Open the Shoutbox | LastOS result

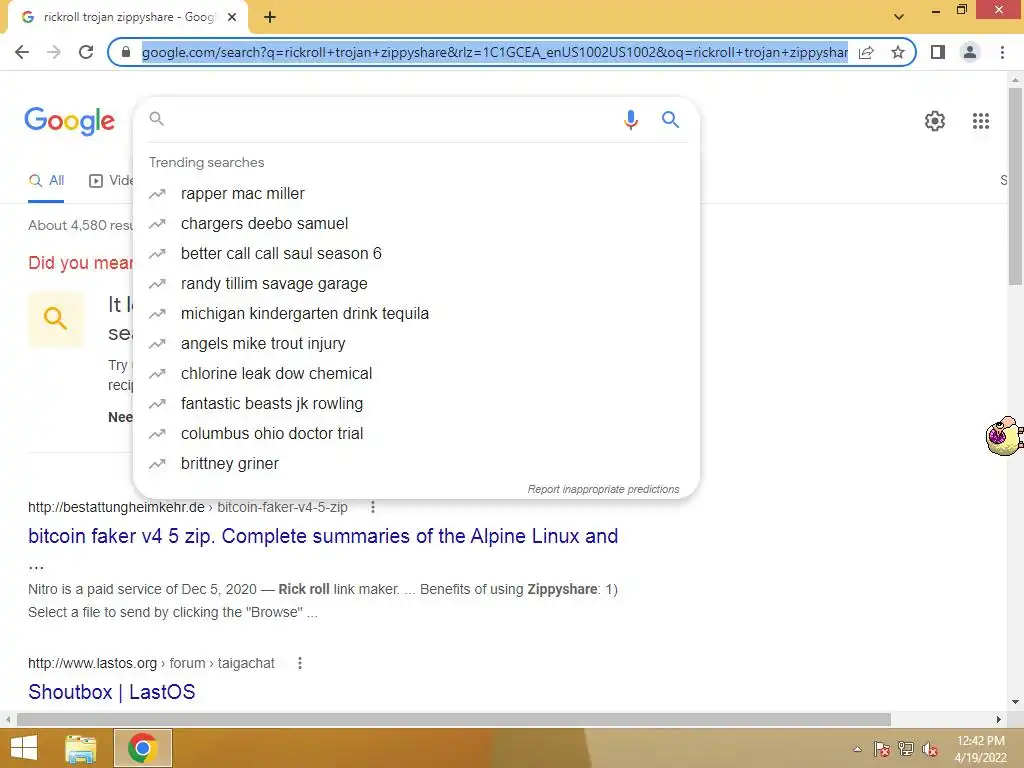[x=112, y=692]
